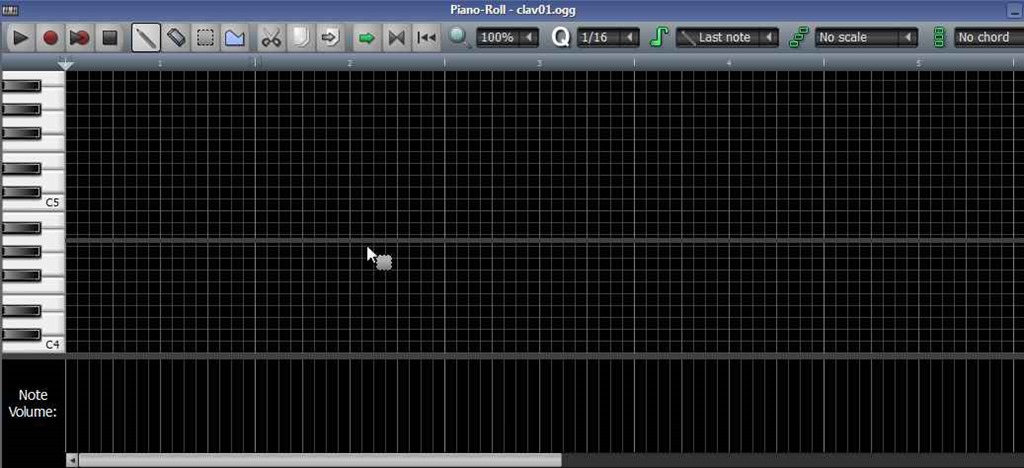Choose the Detune/pitch bend tool

pyautogui.click(x=234, y=38)
